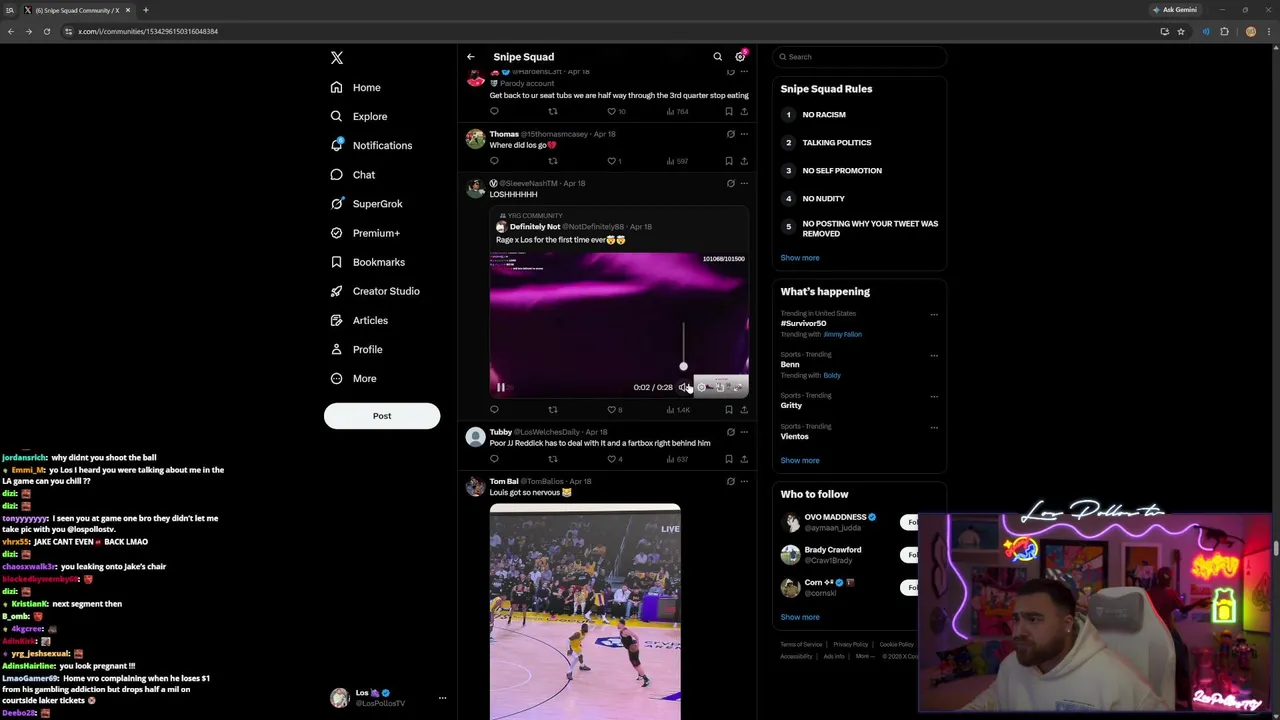The image size is (1280, 720).
Task: Open Tom Bal's profile avatar
Action: tap(476, 487)
